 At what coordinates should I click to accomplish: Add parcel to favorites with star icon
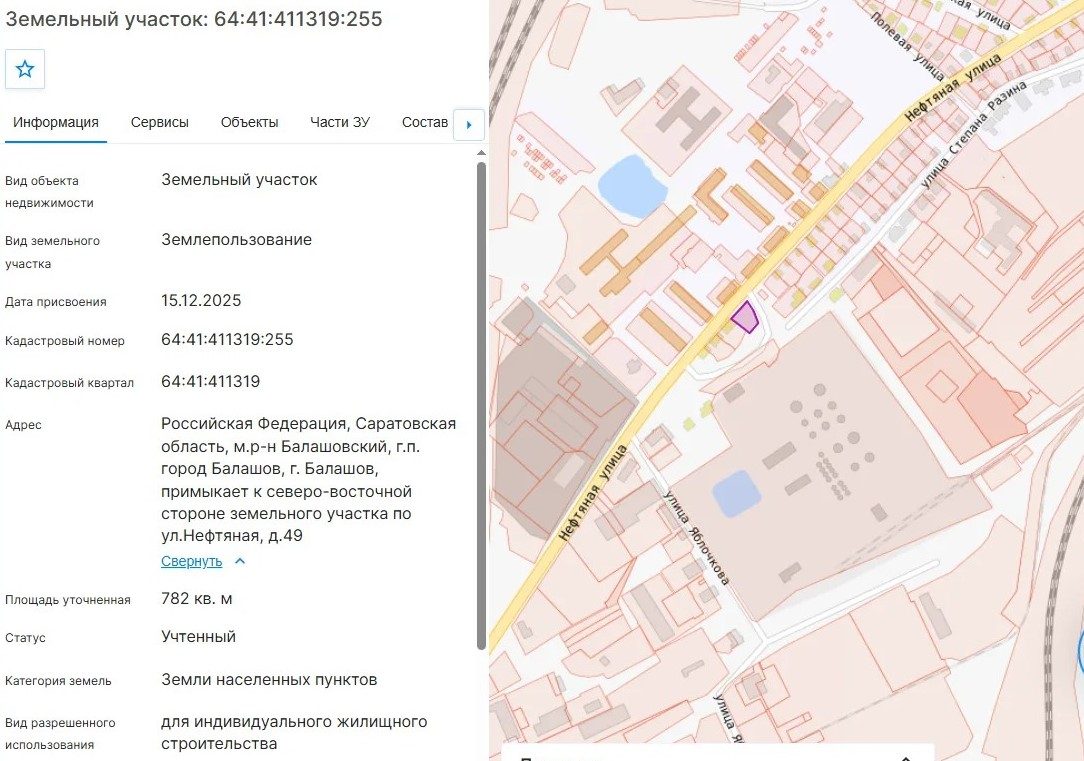(x=25, y=69)
